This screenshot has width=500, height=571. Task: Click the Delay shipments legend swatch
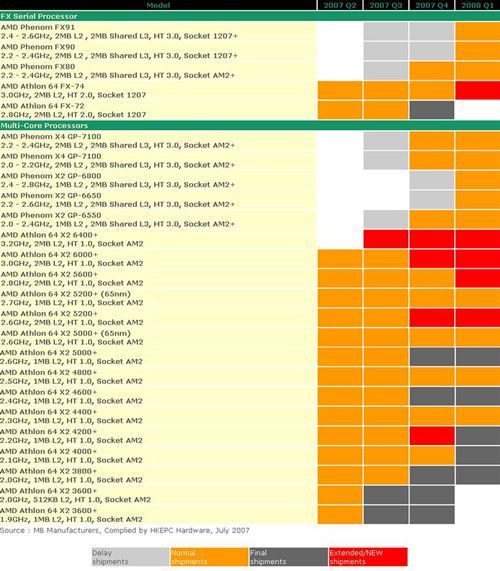point(130,557)
